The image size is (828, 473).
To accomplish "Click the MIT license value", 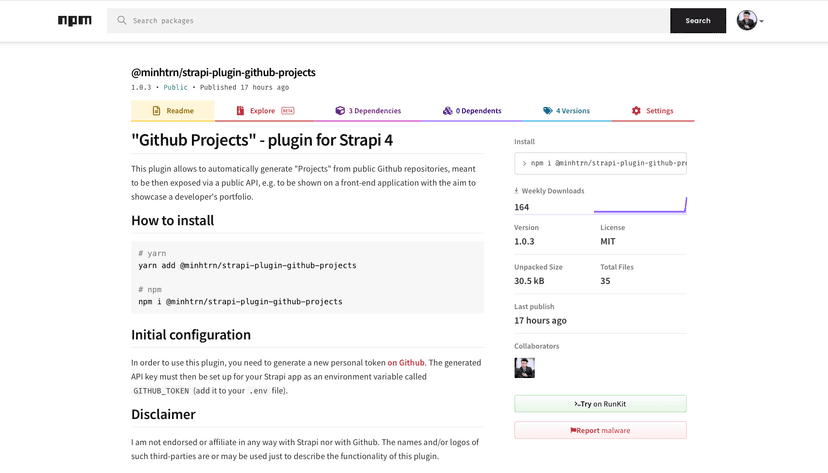I will pyautogui.click(x=608, y=241).
